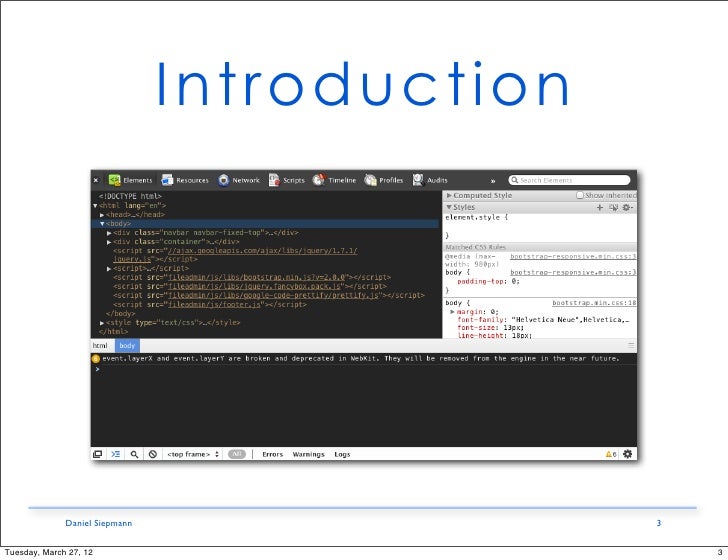Open the Scripts panel icon

point(274,180)
